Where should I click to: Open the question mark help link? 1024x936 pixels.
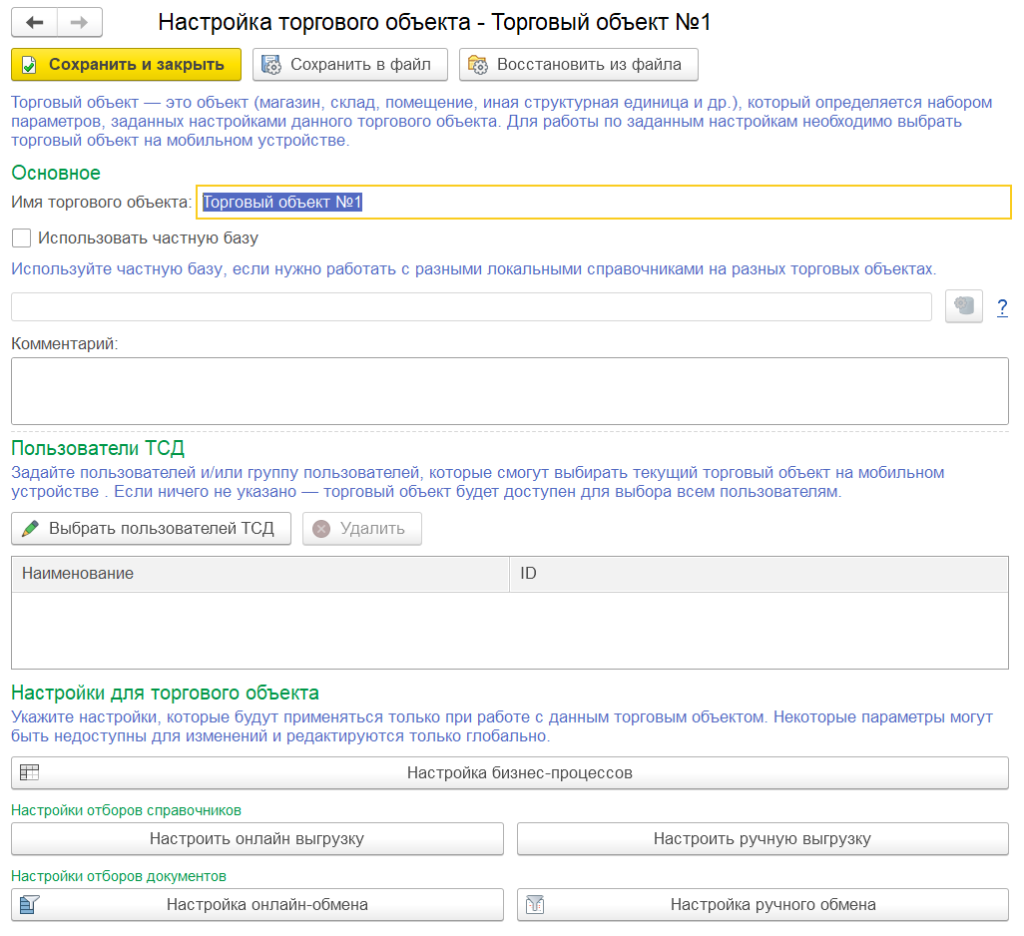(x=1002, y=308)
